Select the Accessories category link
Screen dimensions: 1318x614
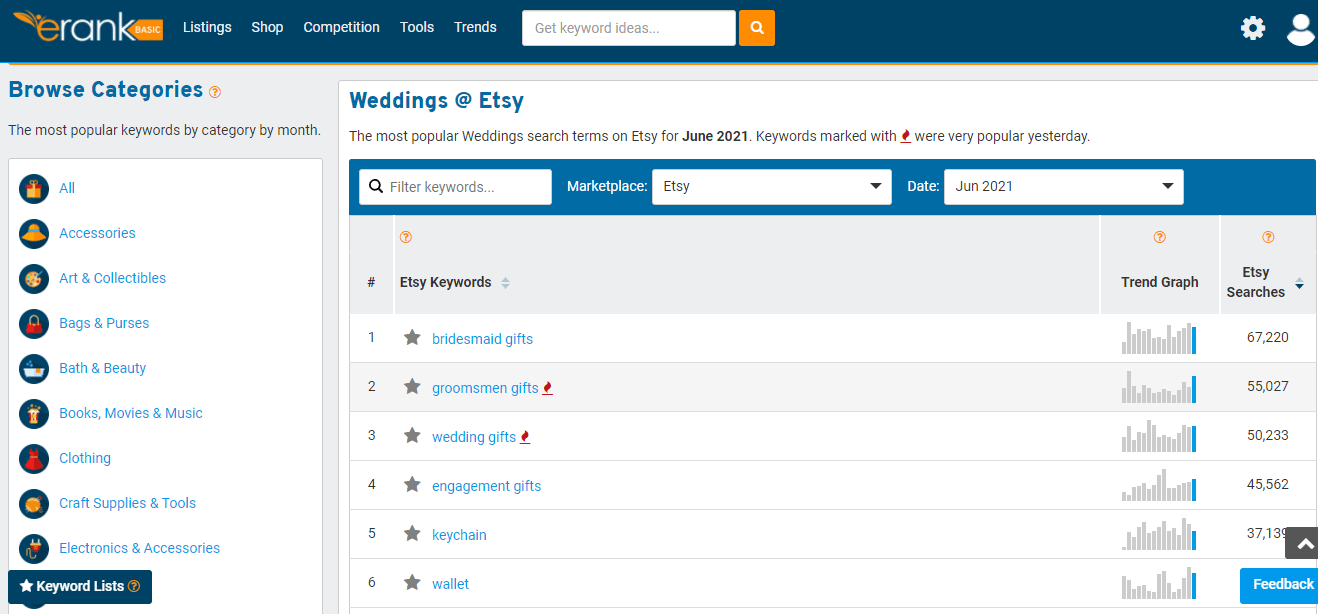tap(97, 233)
